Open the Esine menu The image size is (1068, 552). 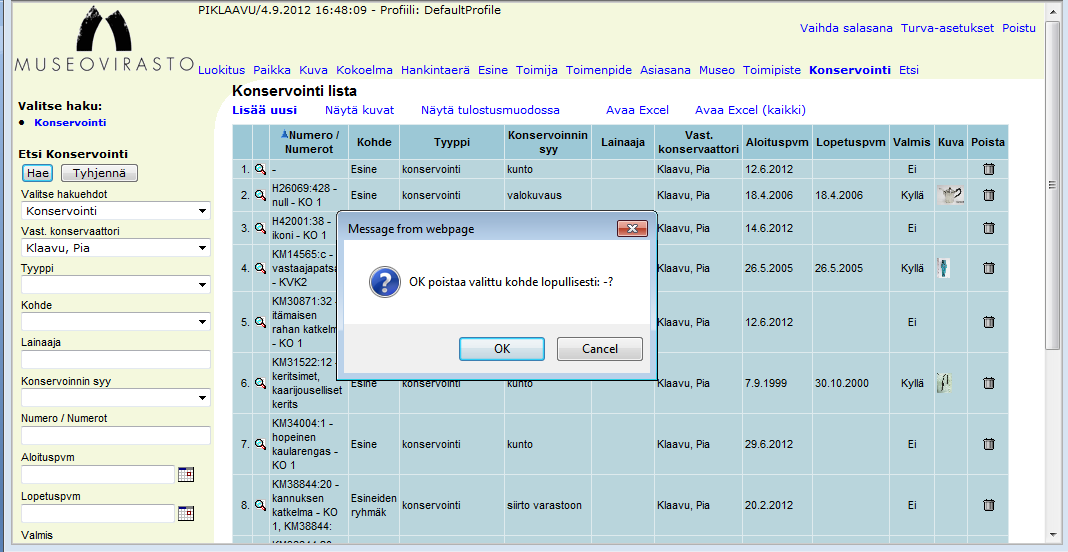click(x=492, y=70)
